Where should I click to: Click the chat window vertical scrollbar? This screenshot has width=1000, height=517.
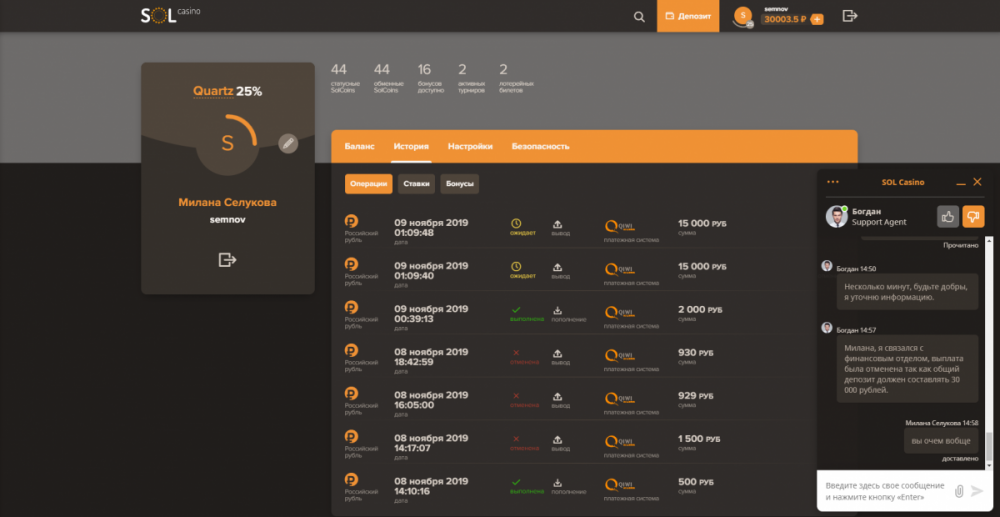click(x=990, y=350)
